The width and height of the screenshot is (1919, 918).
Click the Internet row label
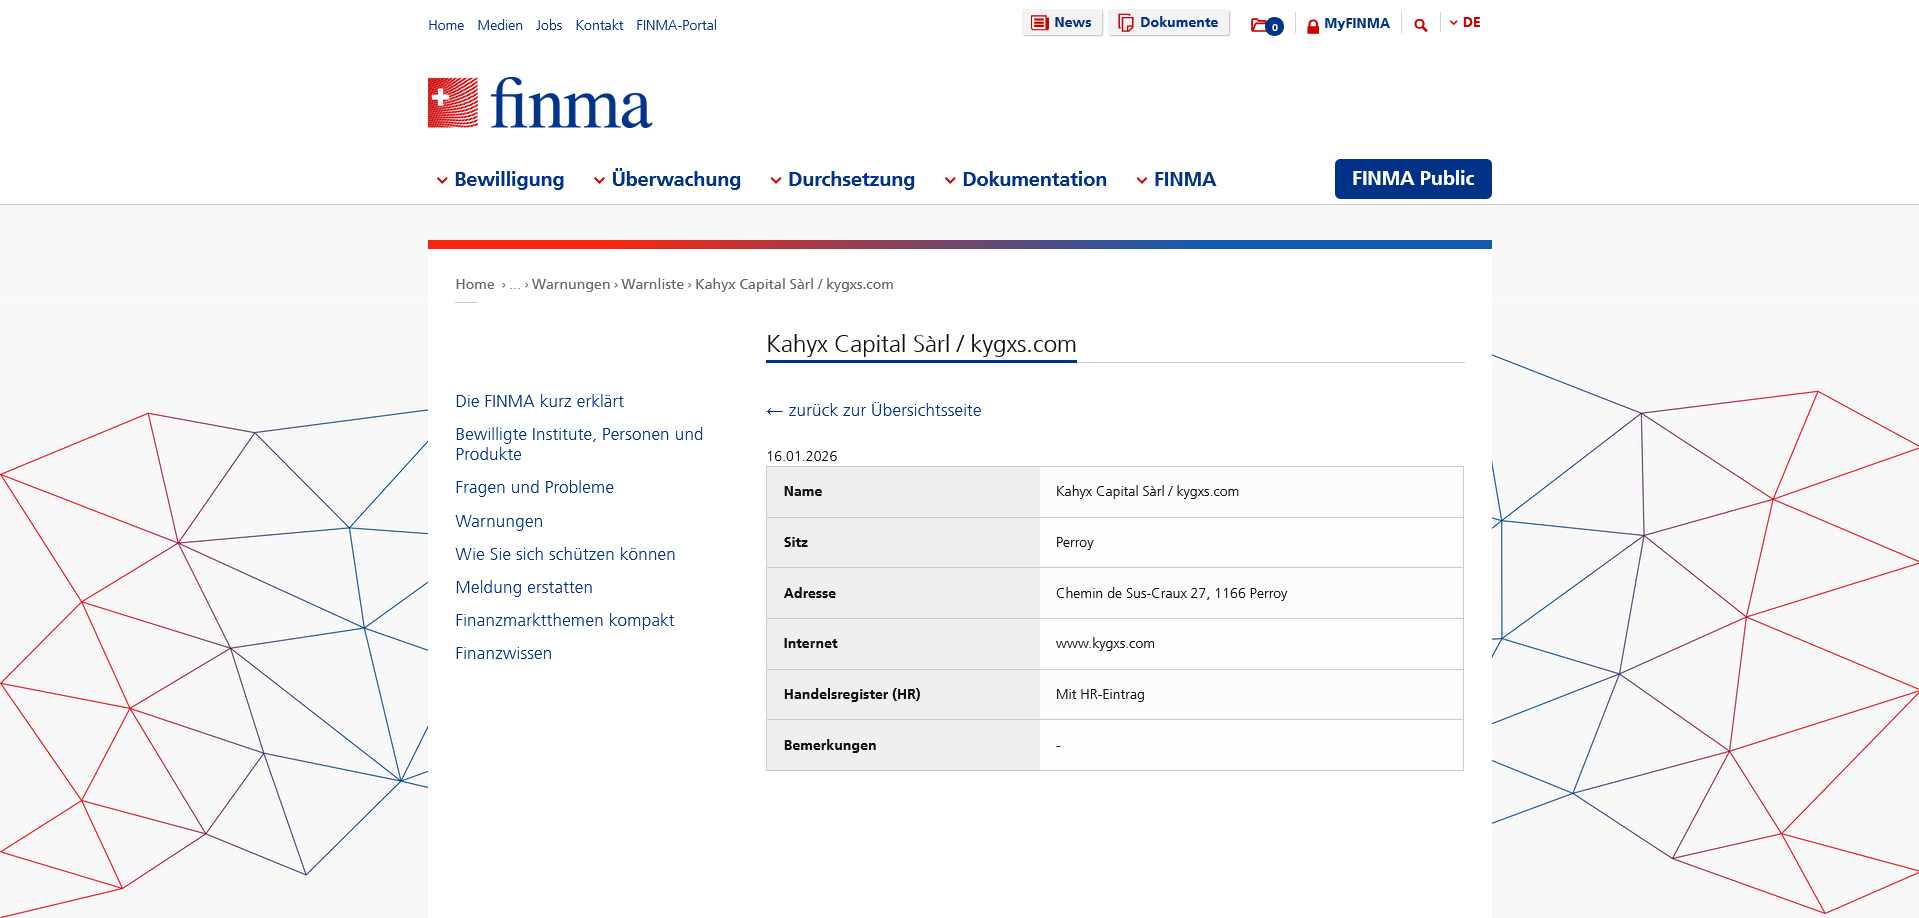[x=811, y=644]
